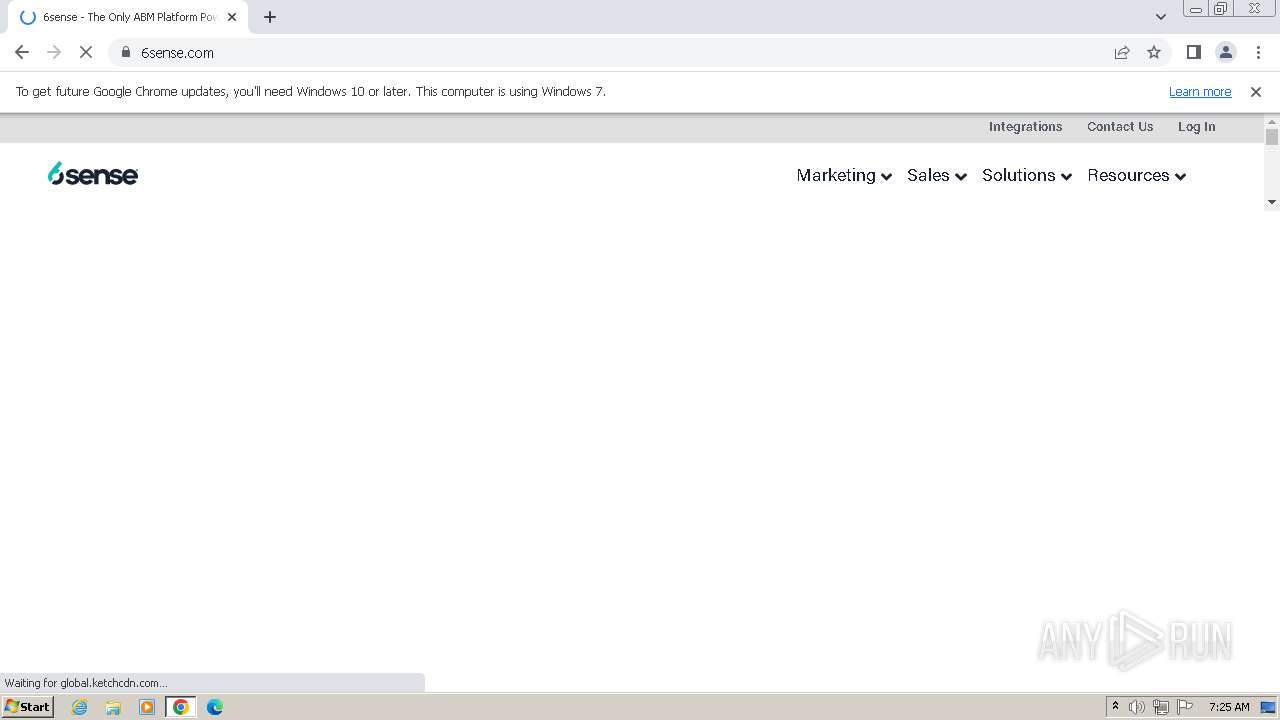Expand the Marketing menu

click(844, 175)
